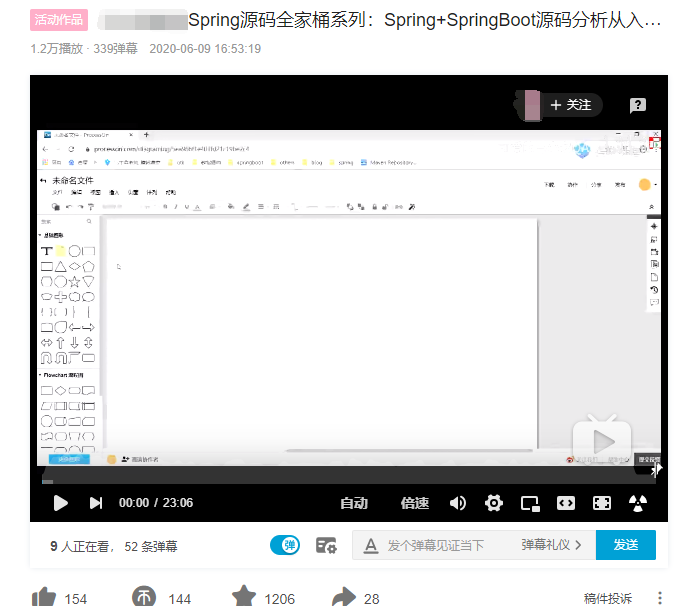Image resolution: width=674 pixels, height=606 pixels.
Task: Mute the video volume
Action: point(458,503)
